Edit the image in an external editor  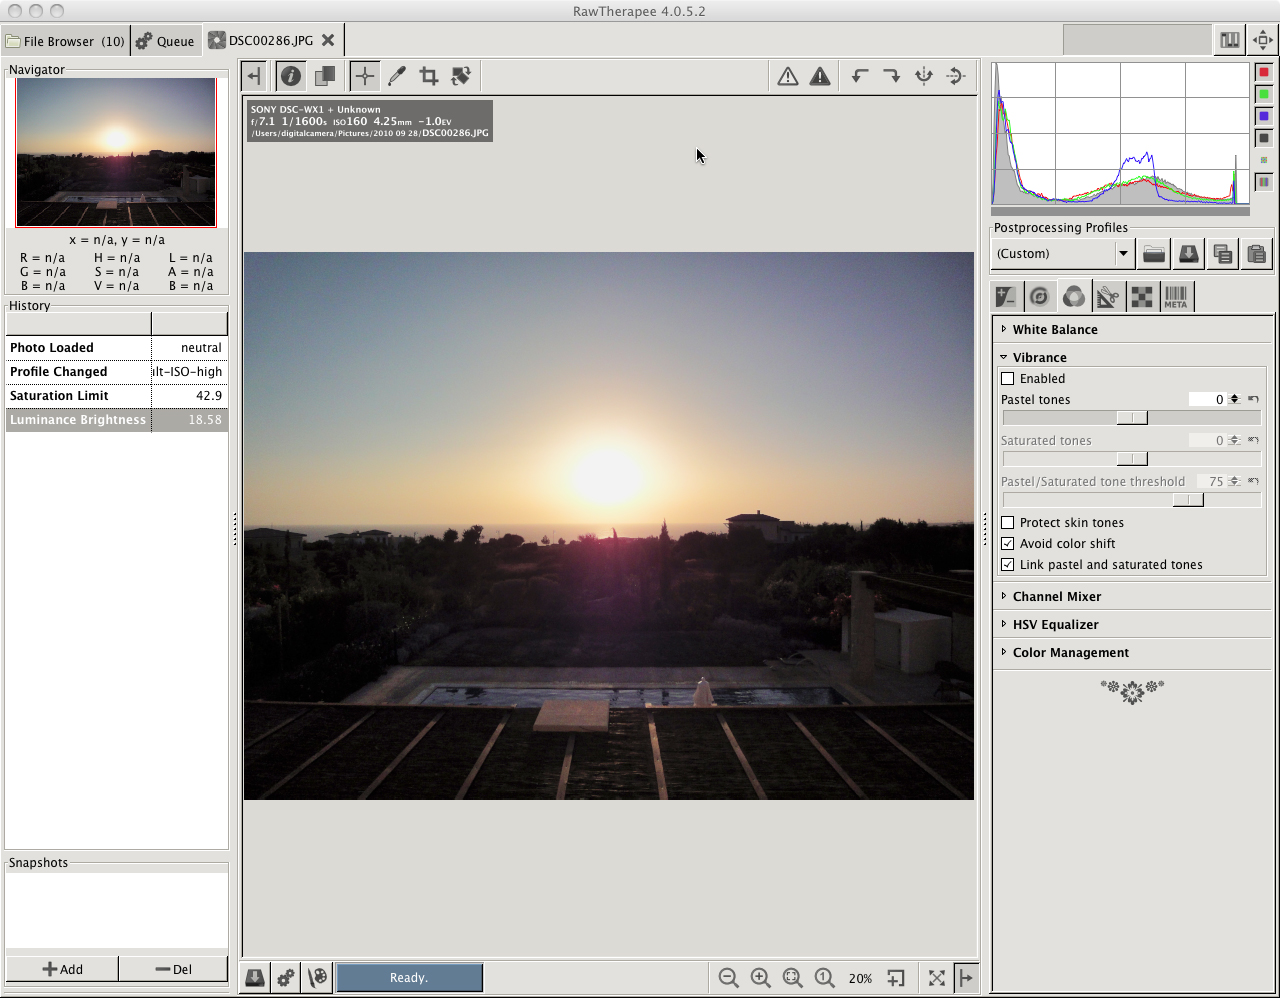pyautogui.click(x=318, y=977)
